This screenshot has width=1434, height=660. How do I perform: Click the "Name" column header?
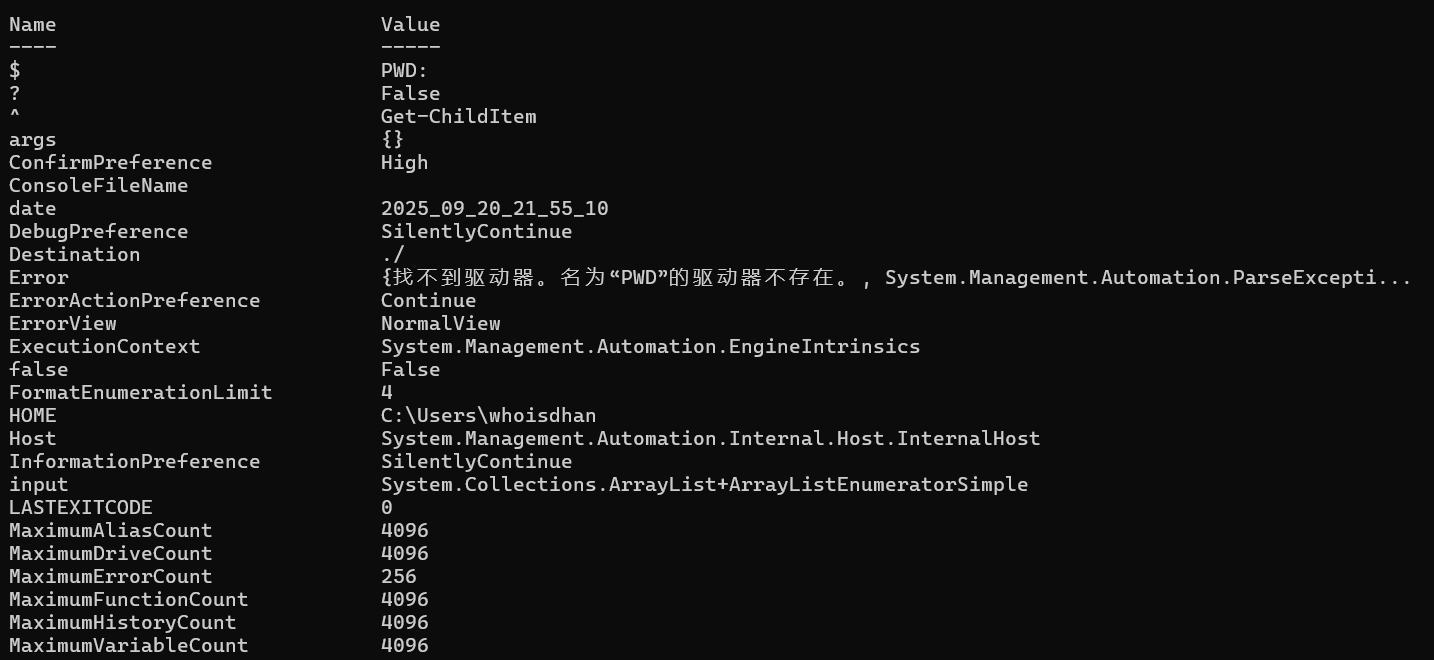[33, 24]
